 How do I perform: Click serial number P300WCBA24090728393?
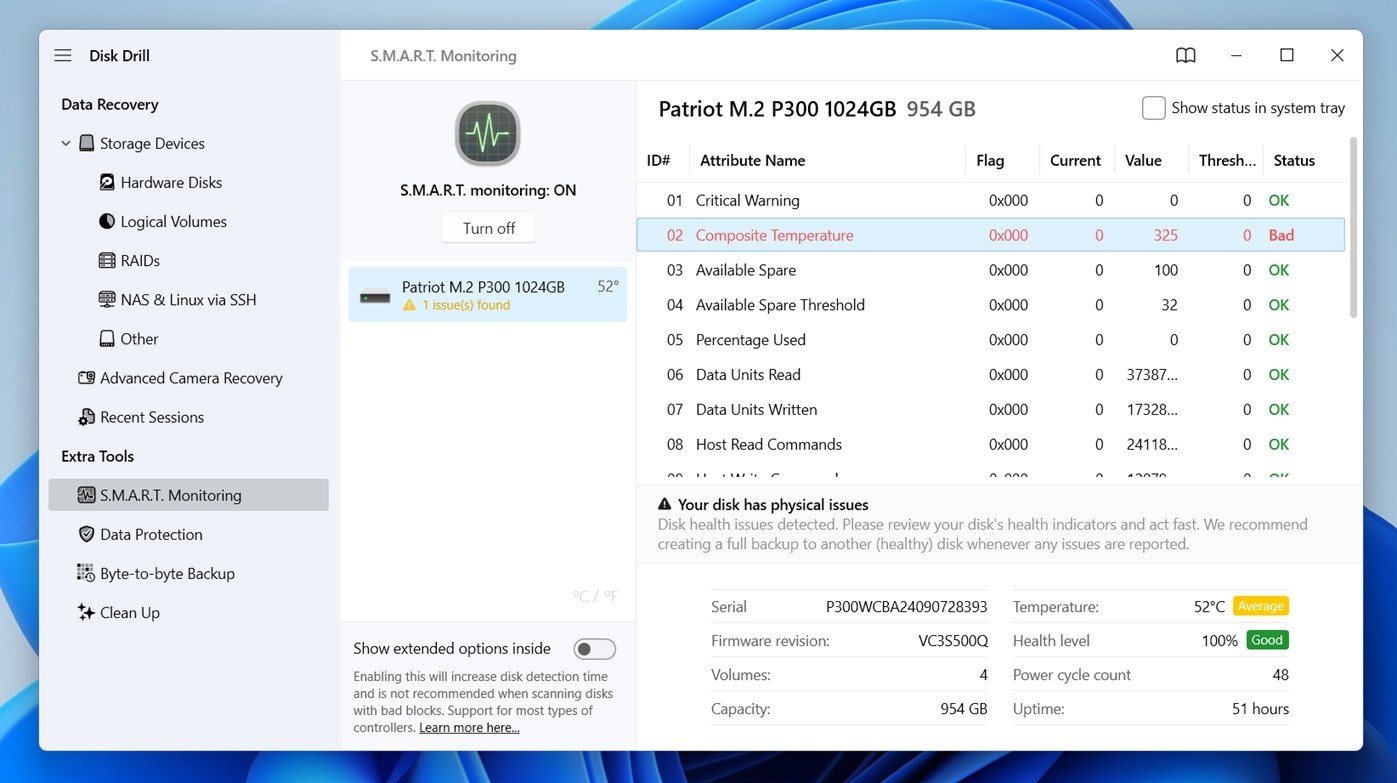click(x=906, y=606)
